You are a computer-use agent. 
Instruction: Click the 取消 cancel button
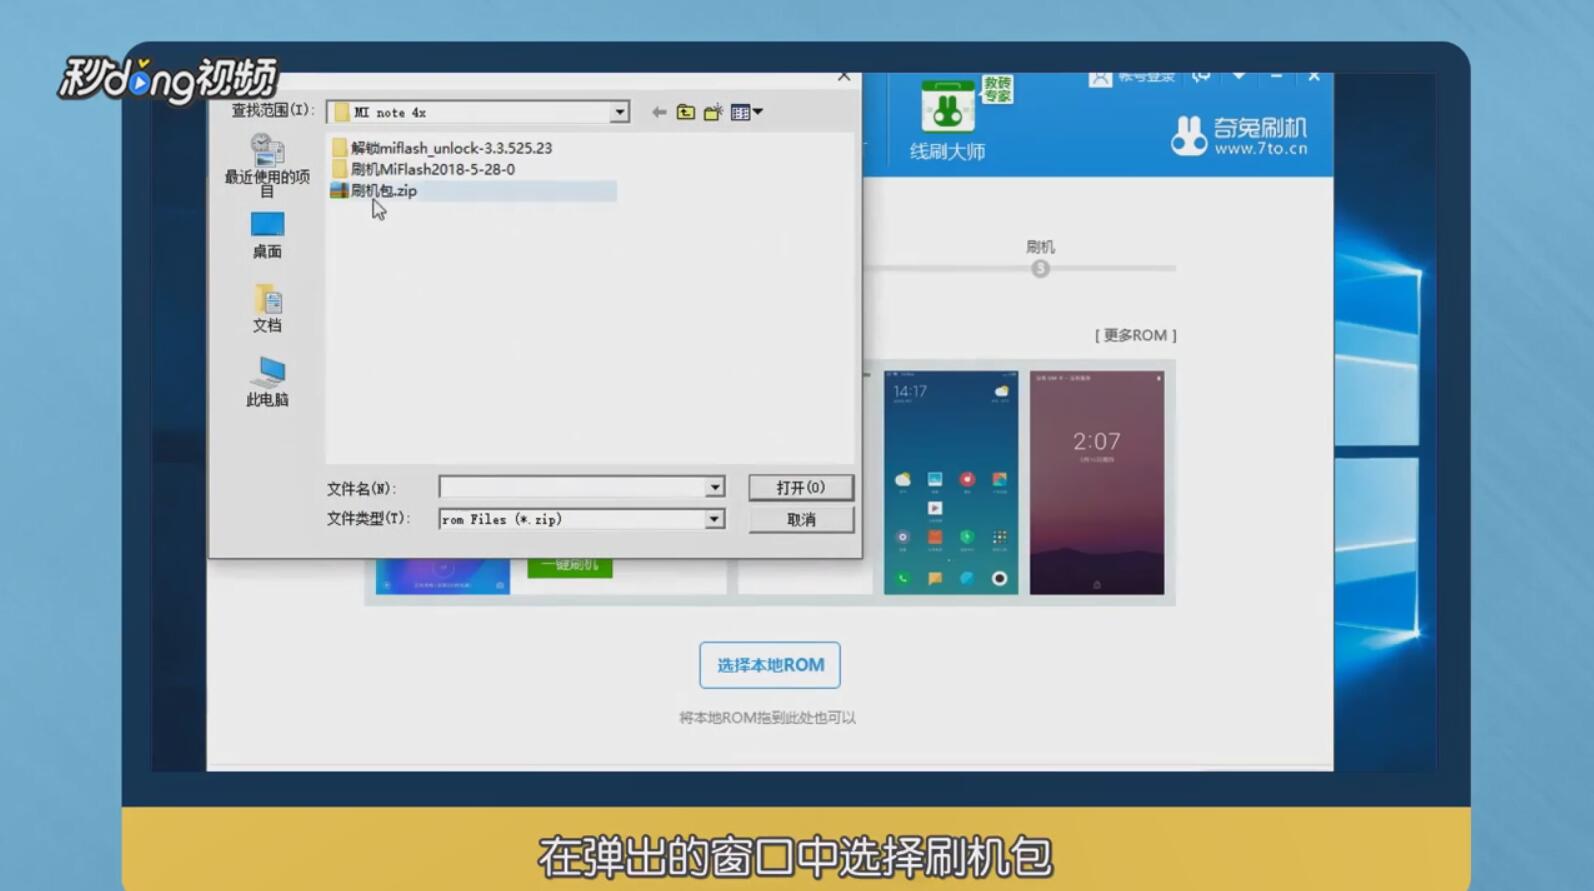point(801,519)
